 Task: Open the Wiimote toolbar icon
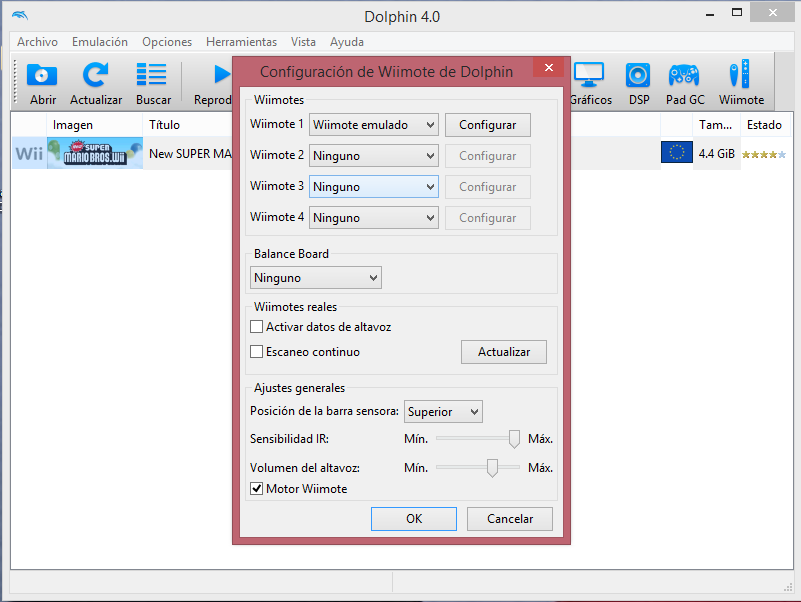pos(740,74)
